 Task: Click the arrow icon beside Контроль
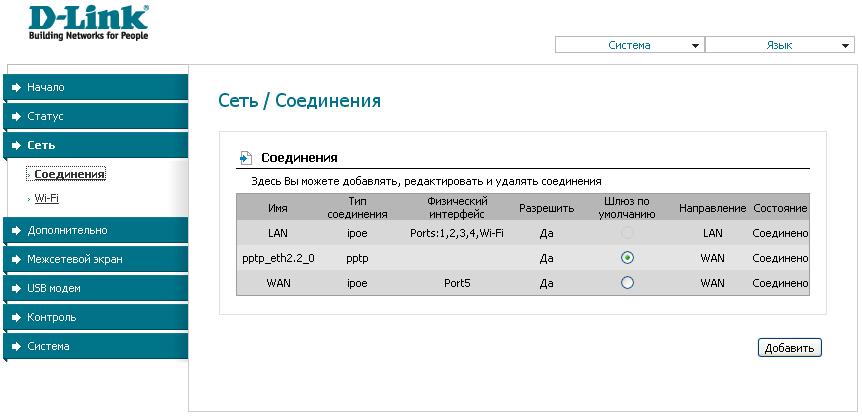16,318
